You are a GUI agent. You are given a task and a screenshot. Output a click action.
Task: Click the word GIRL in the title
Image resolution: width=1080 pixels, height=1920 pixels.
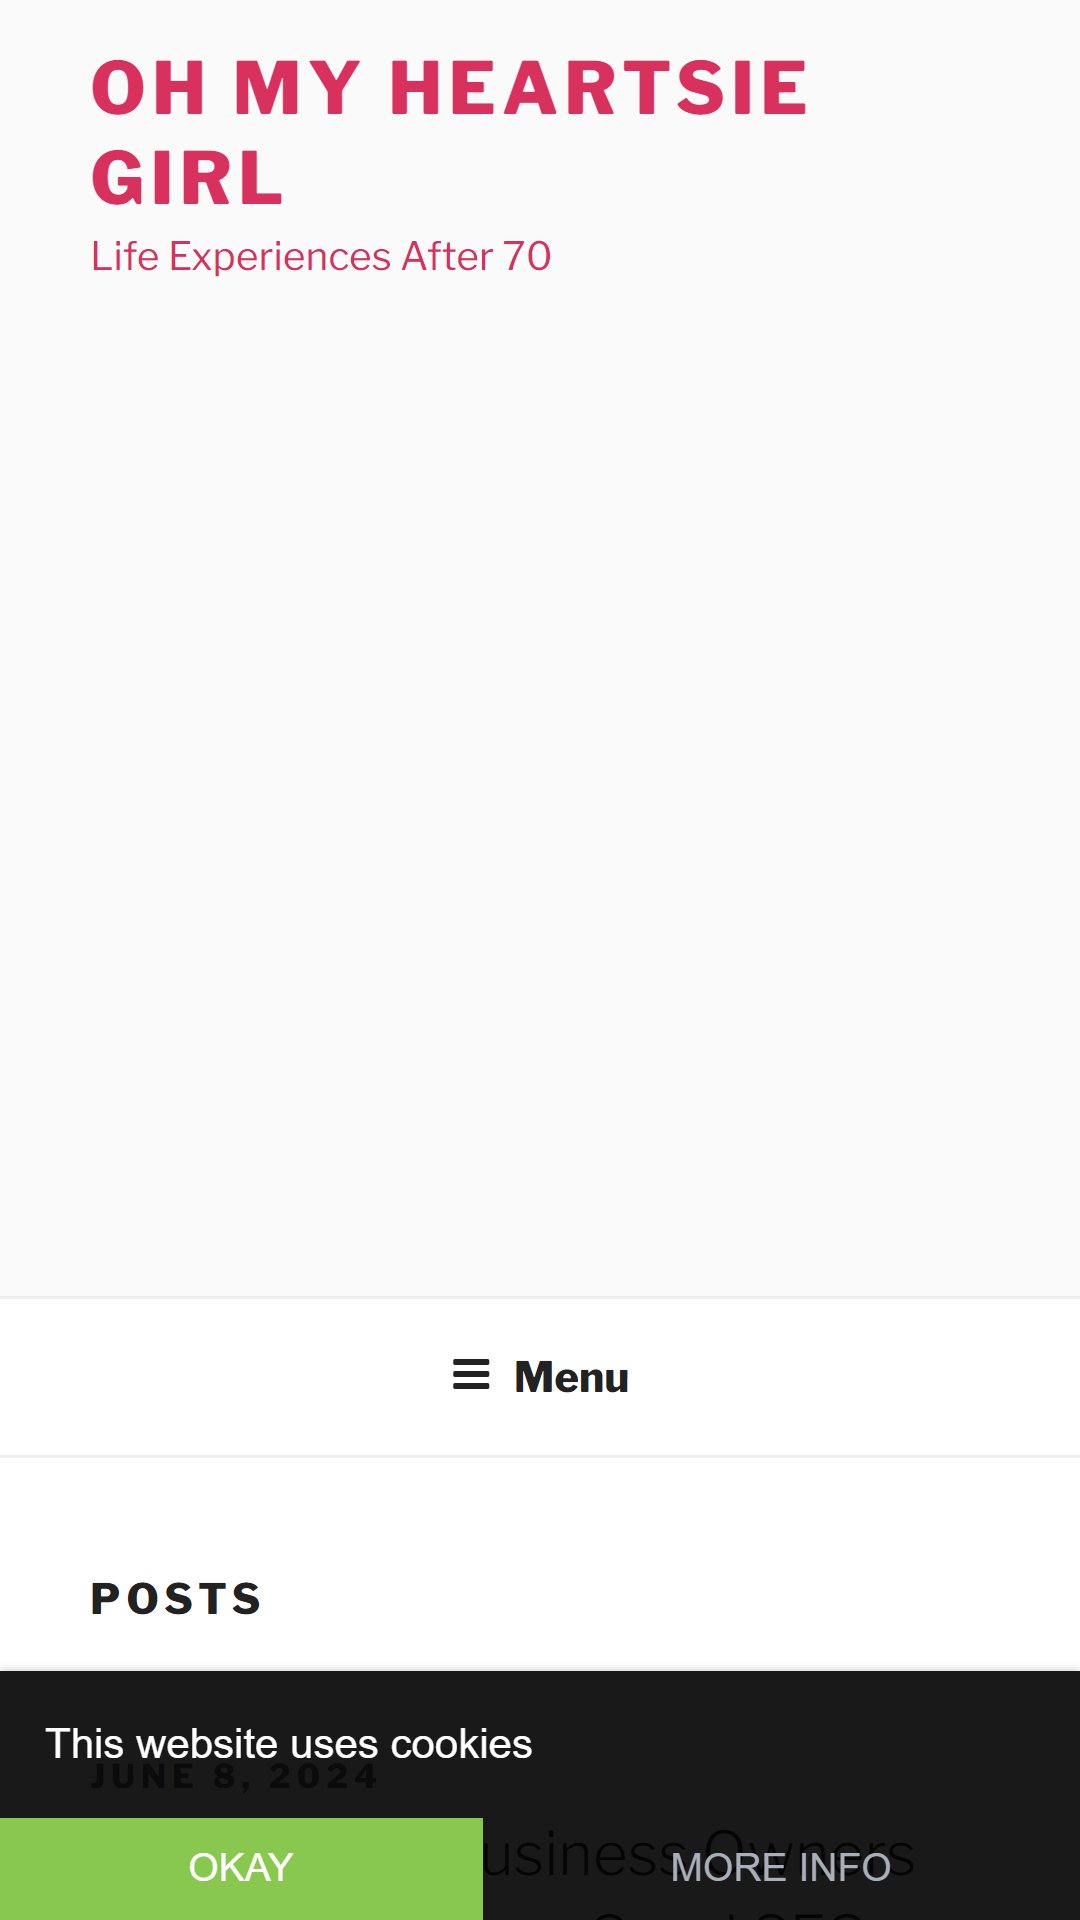(188, 178)
